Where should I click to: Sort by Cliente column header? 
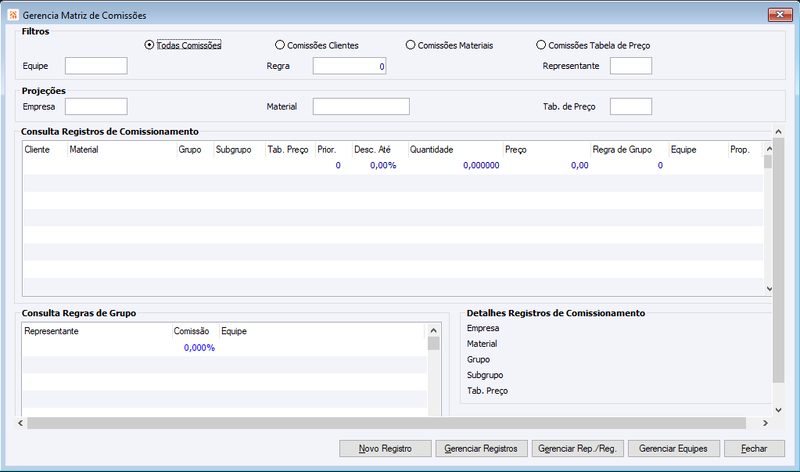pos(45,150)
